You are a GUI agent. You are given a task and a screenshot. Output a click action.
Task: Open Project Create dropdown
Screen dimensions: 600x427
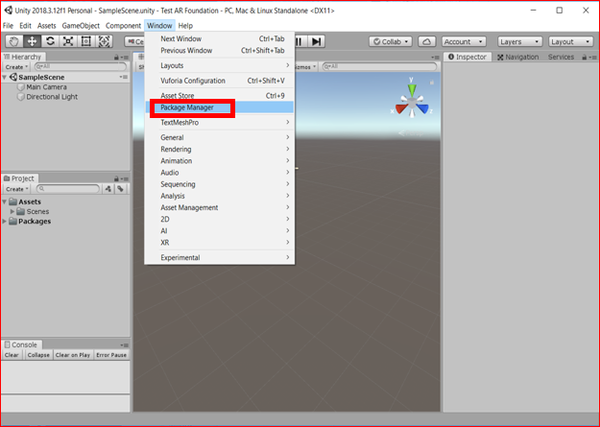coord(17,189)
